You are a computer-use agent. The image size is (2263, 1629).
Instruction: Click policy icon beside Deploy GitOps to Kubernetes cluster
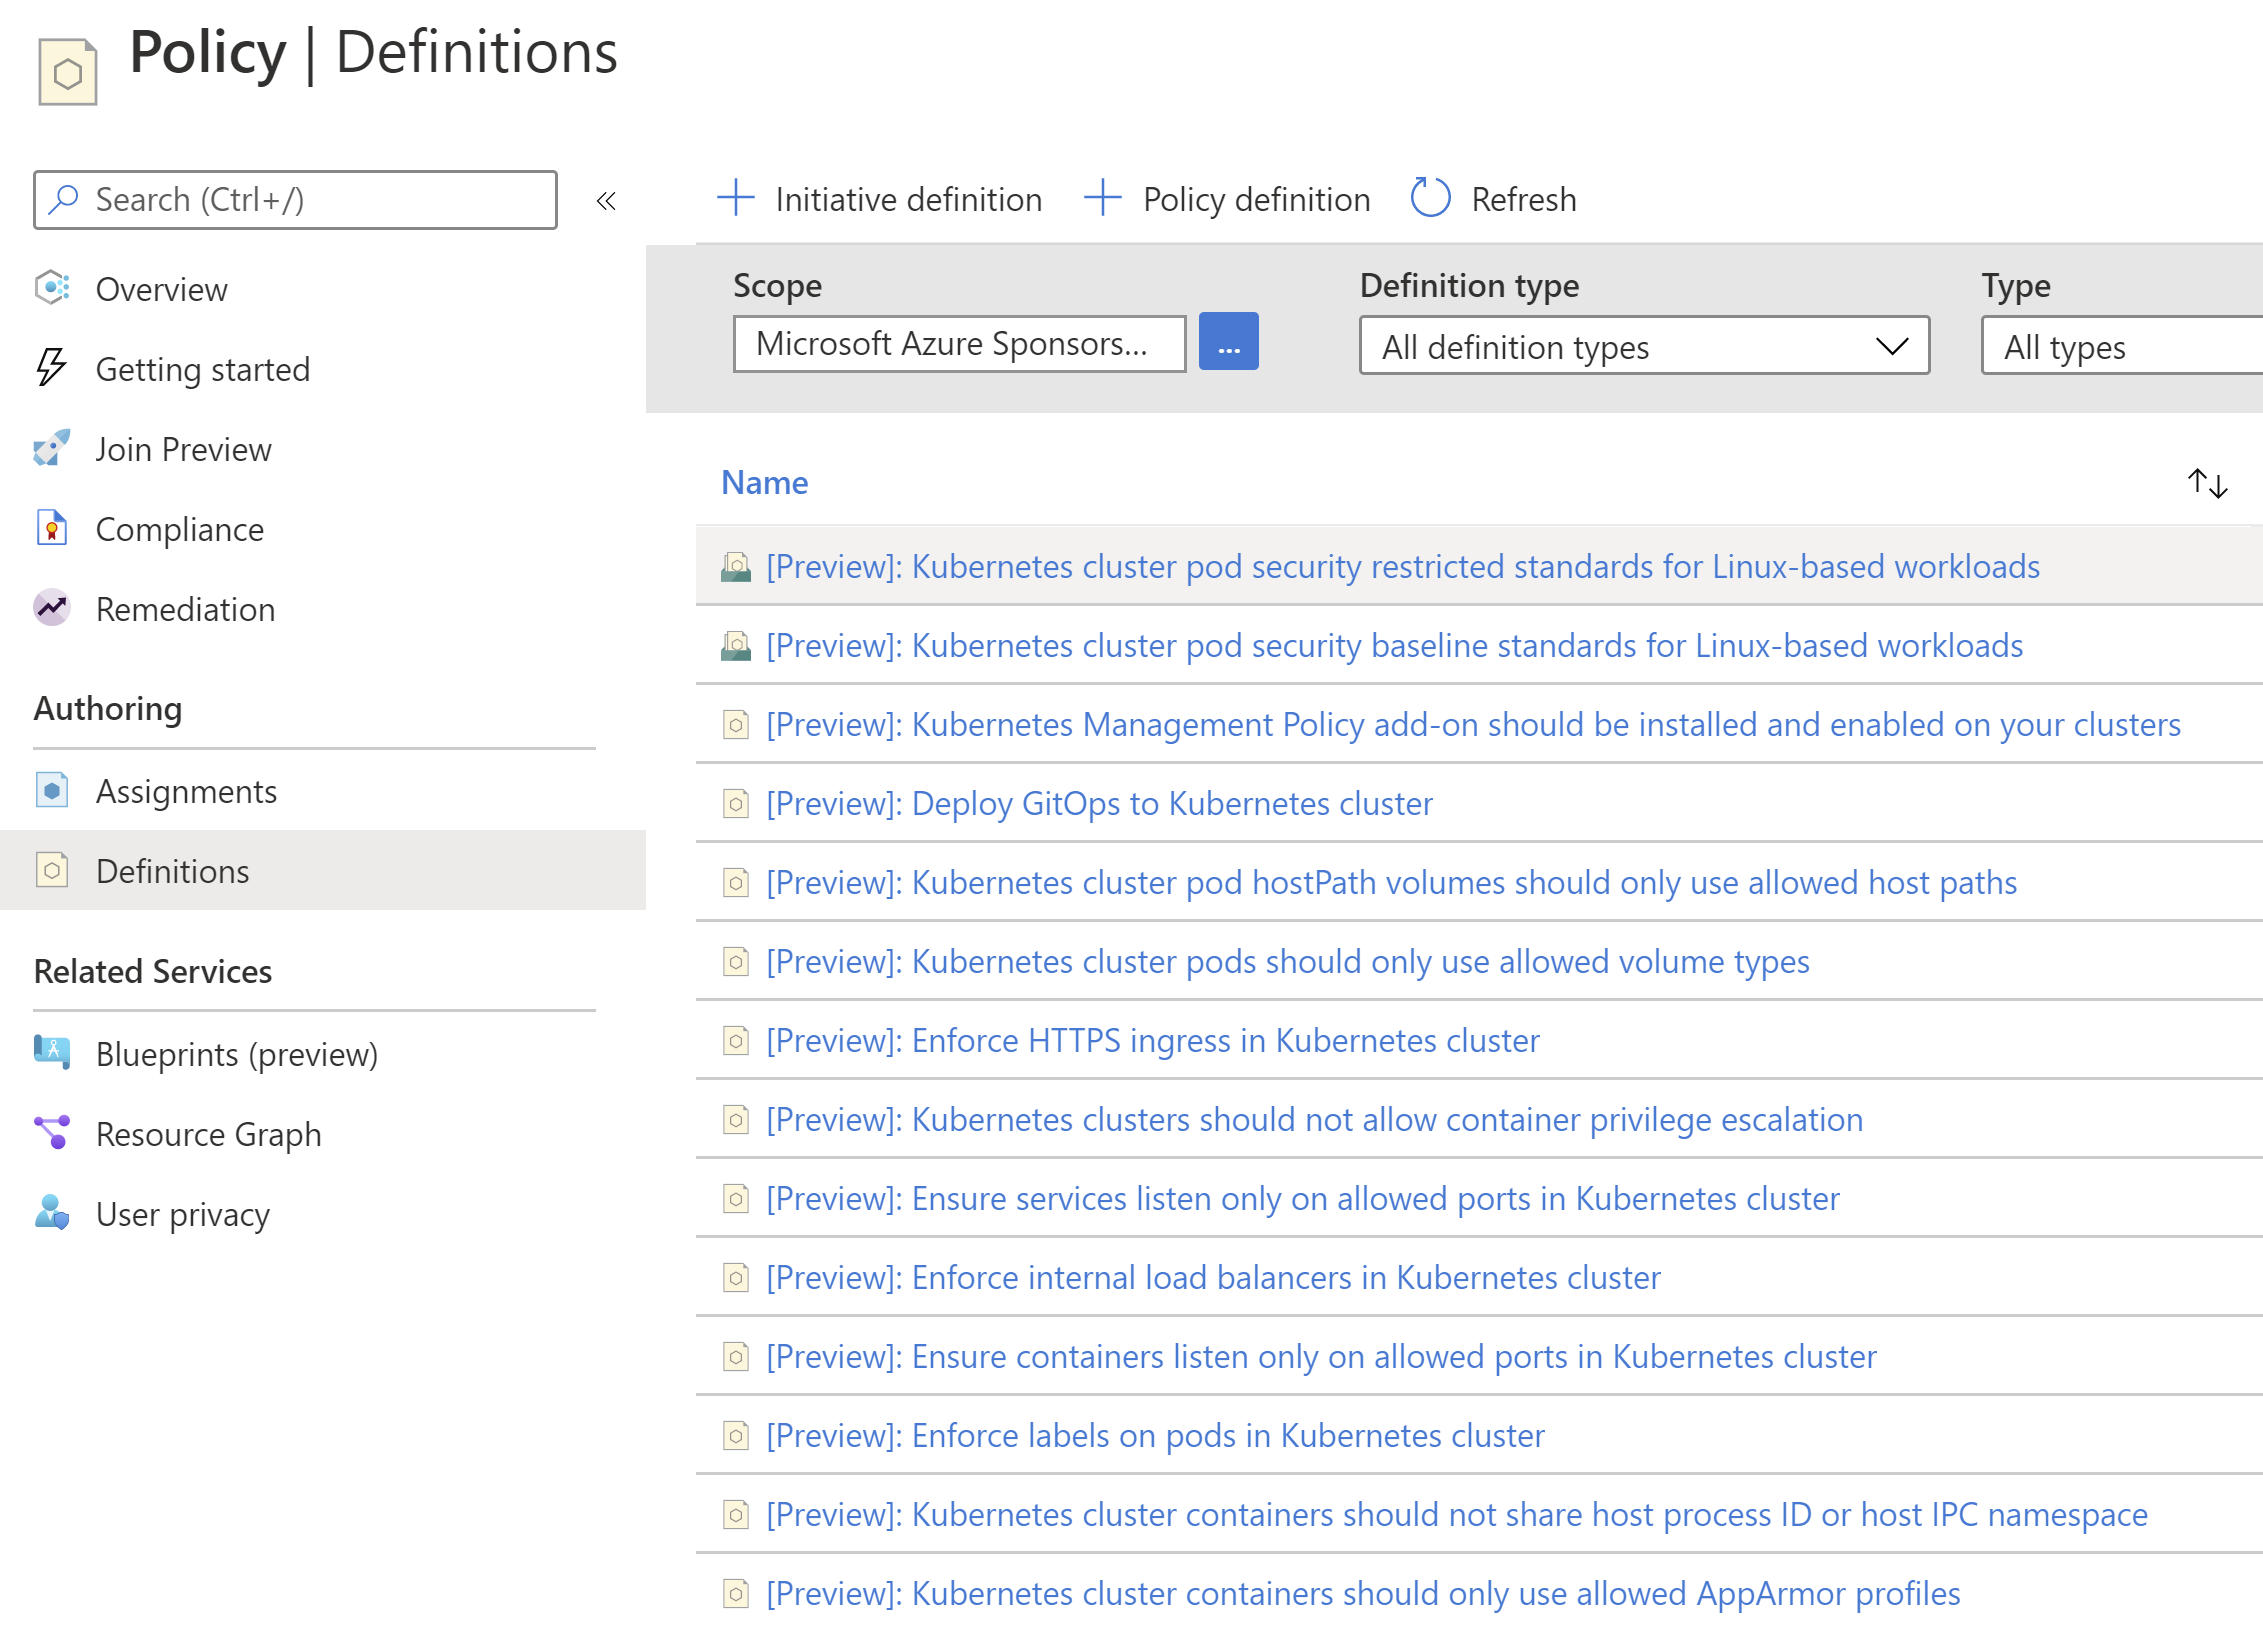[736, 804]
